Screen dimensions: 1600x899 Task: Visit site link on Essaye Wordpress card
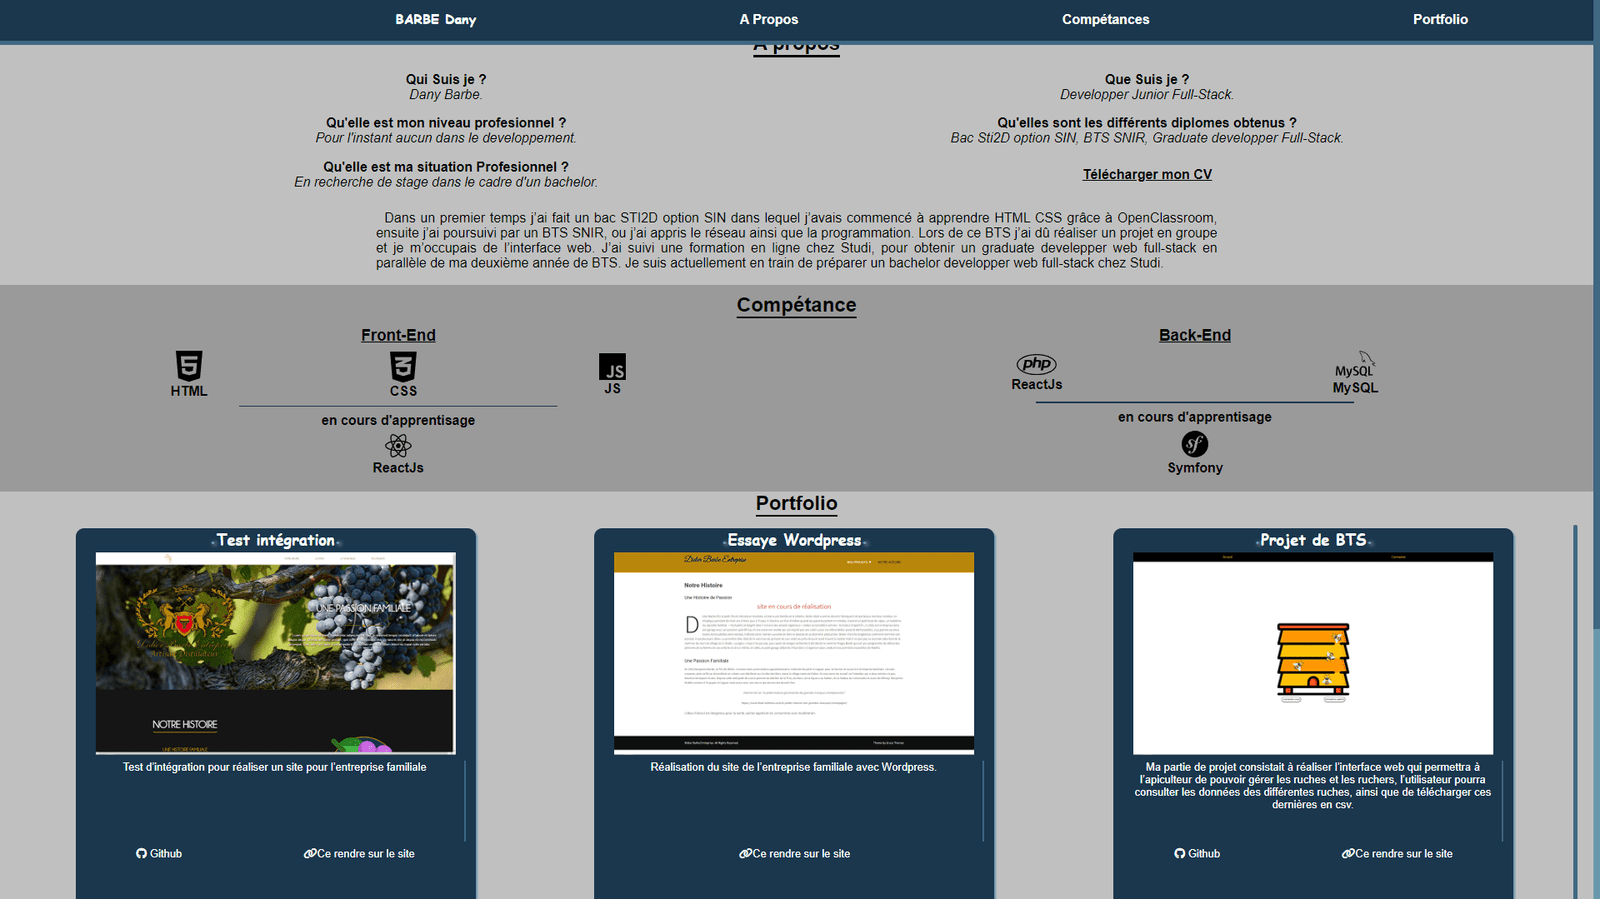[794, 854]
